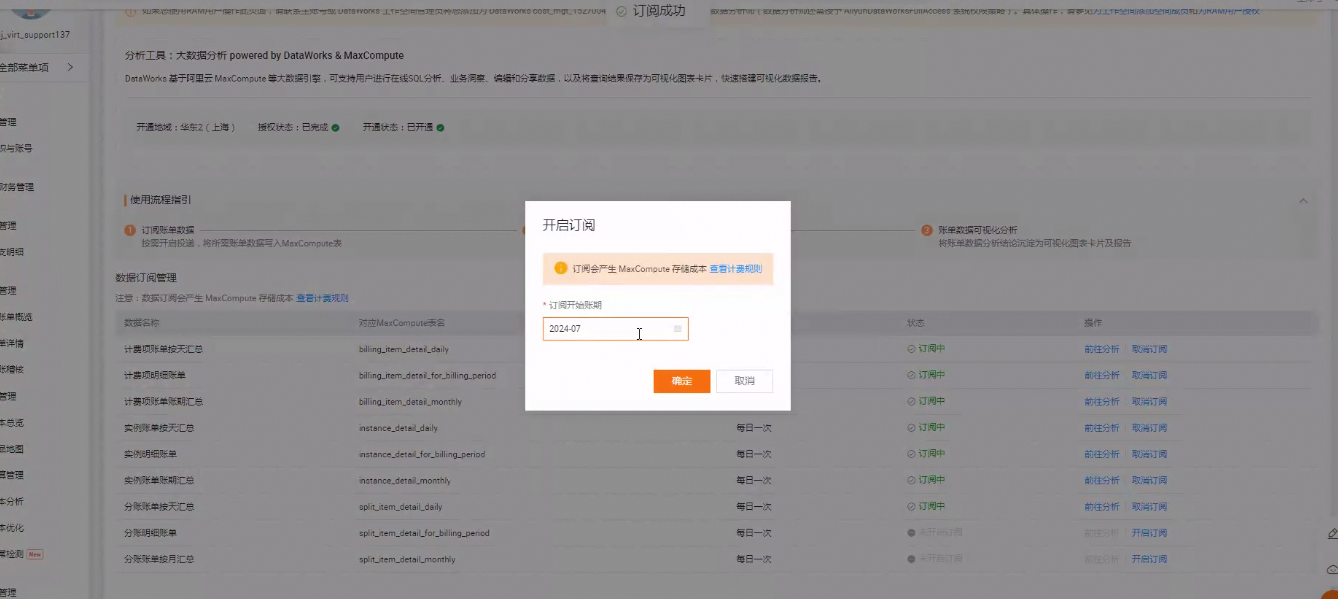Screen dimensions: 1338x599
Task: Click 前往分析 for billing_item_detail_for_billing_period
Action: pos(1101,375)
